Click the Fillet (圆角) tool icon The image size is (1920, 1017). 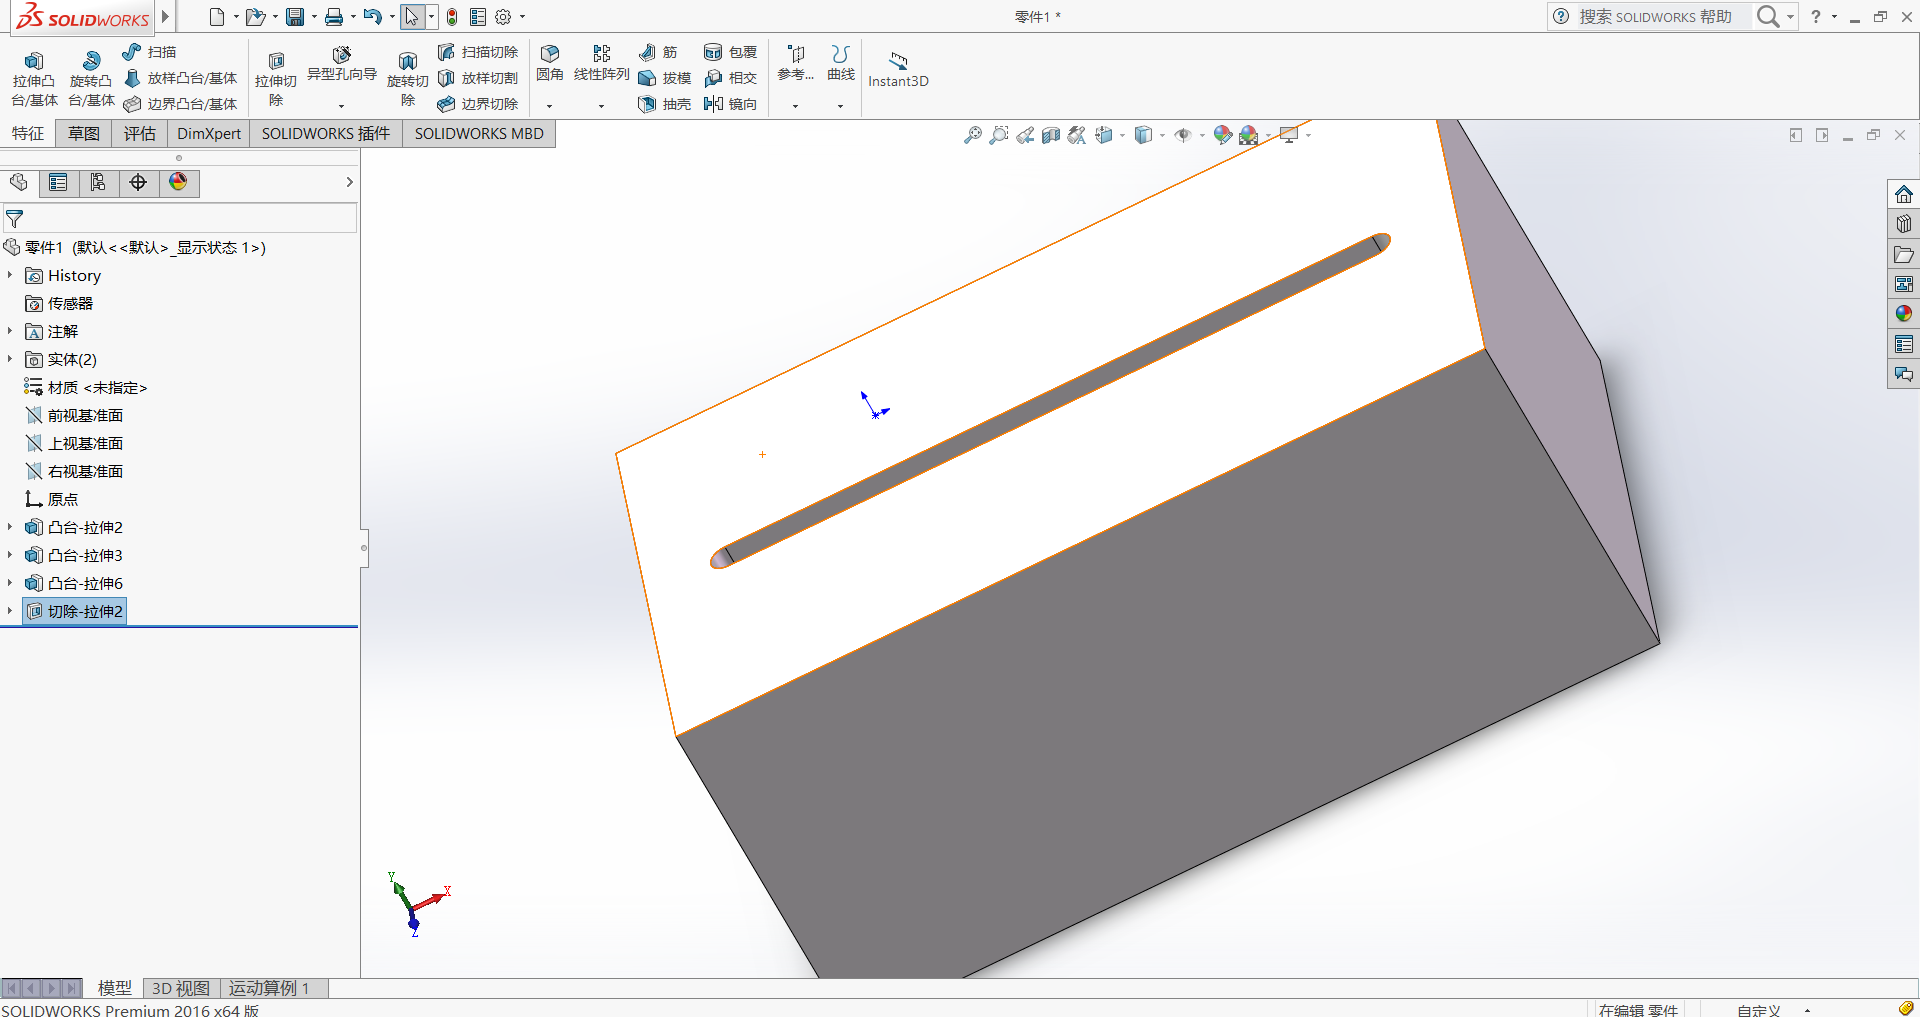pos(549,54)
